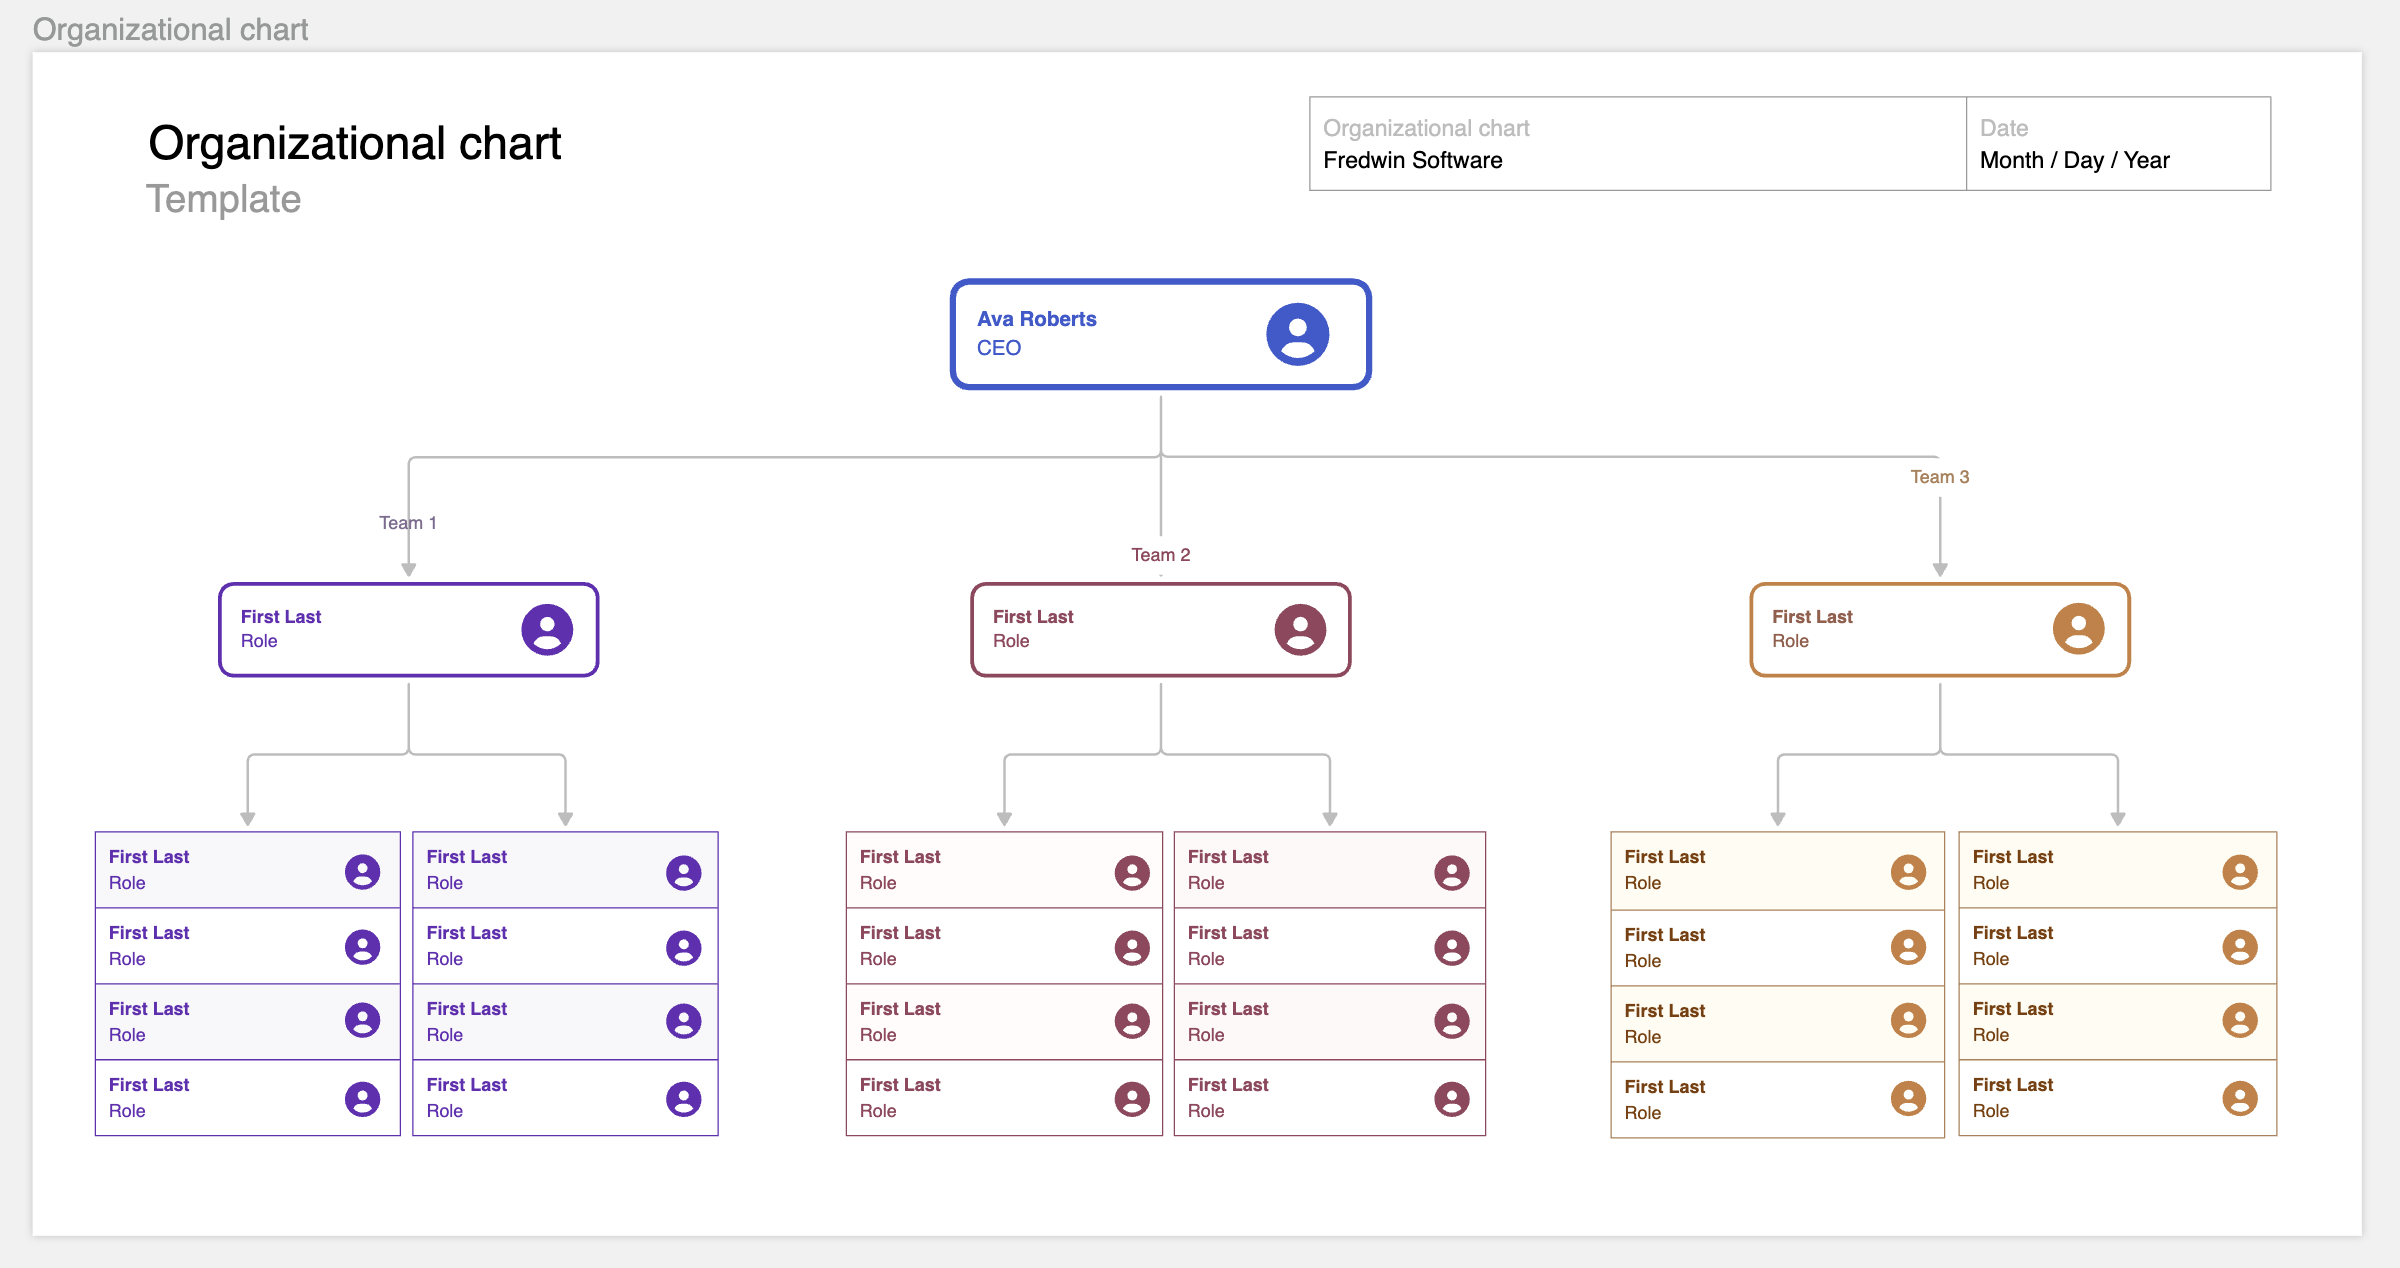Select the Team 2 label above the maroon card
This screenshot has width=2400, height=1268.
click(x=1160, y=553)
